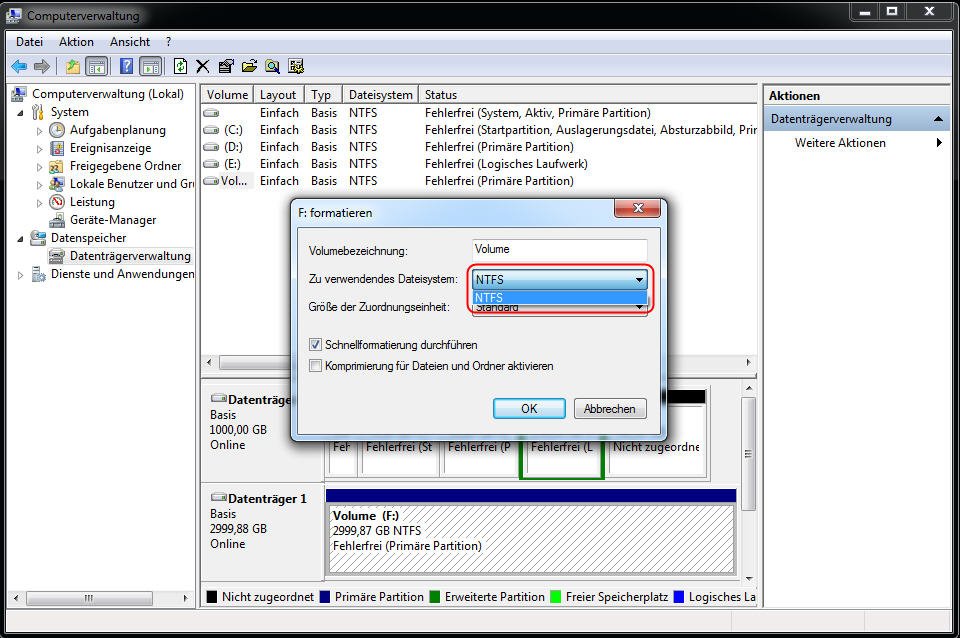The height and width of the screenshot is (638, 960).
Task: Click the Computerverwaltung title bar icon
Action: coord(13,15)
